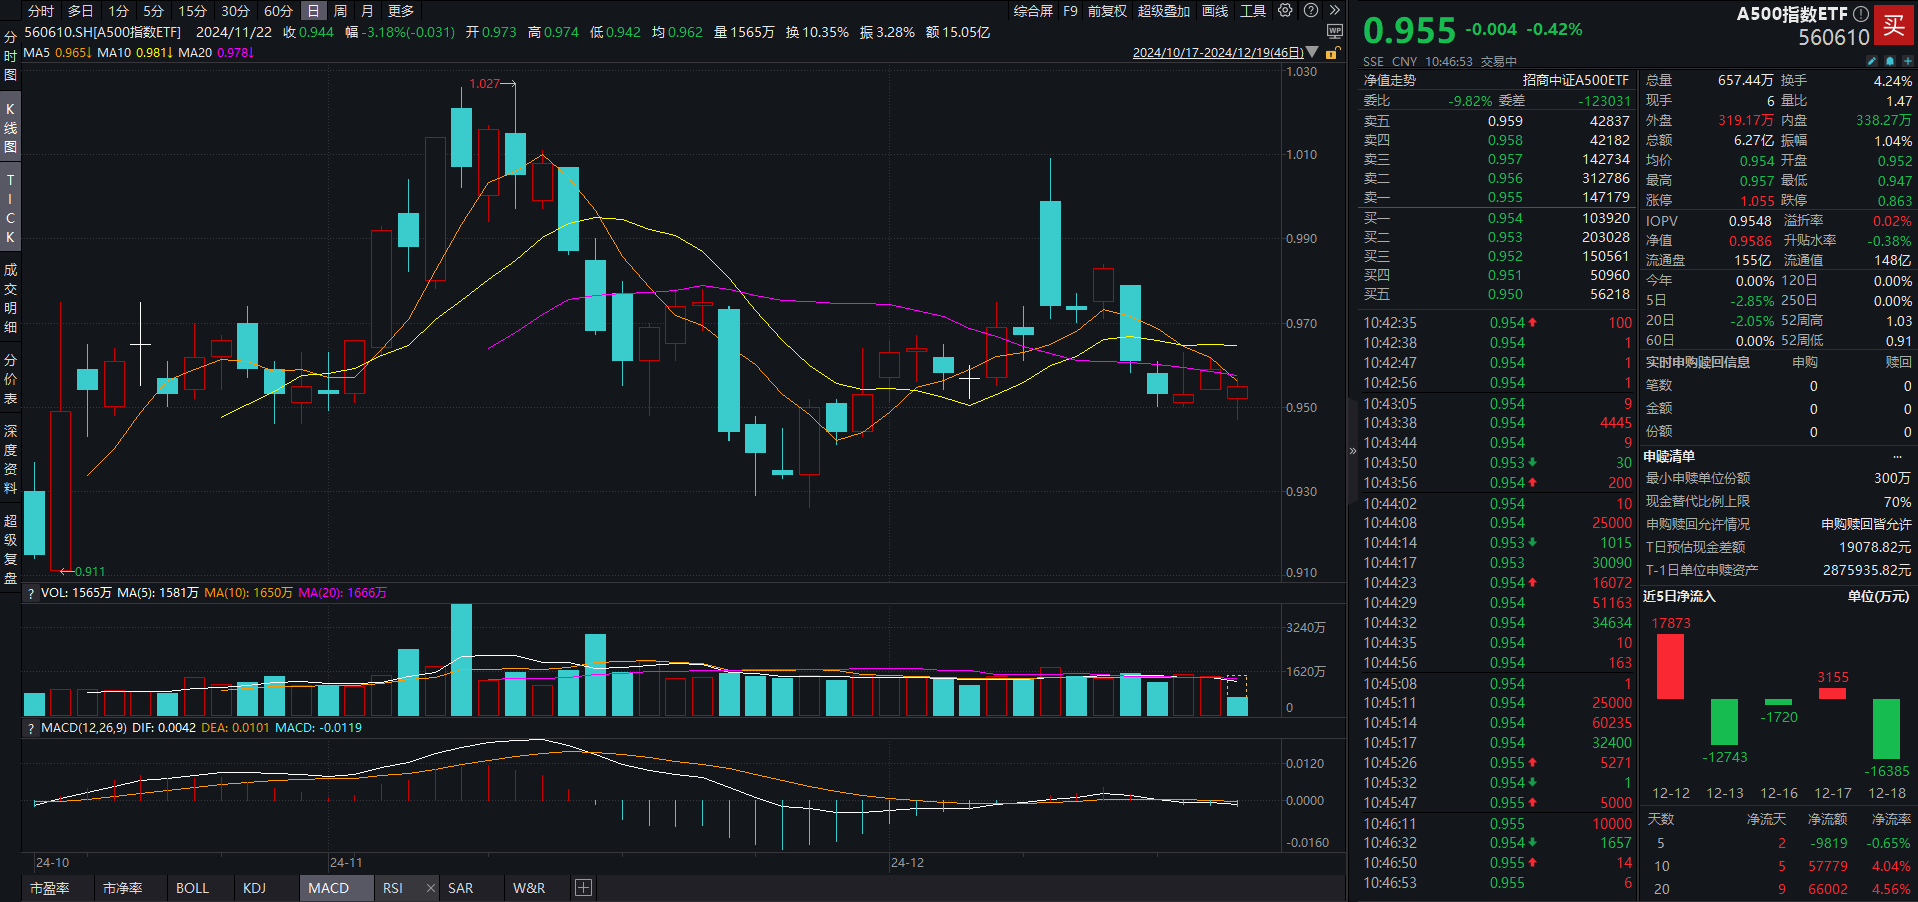
Task: Toggle 前复权 price adjustment mode
Action: click(x=1107, y=11)
